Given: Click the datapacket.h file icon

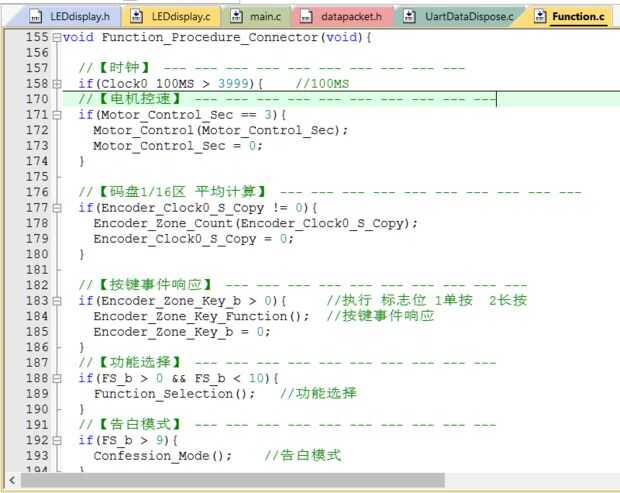Looking at the screenshot, I should [306, 17].
